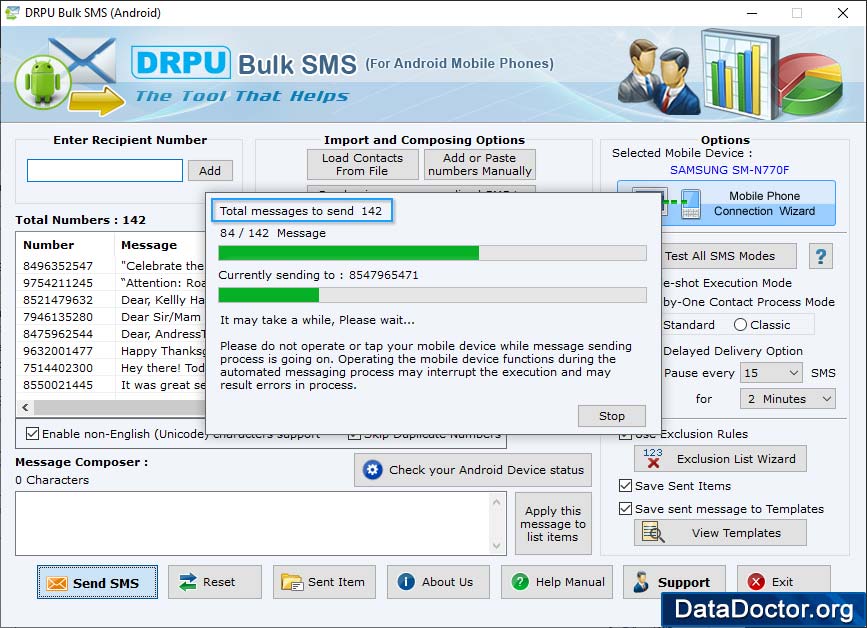This screenshot has height=628, width=867.
Task: Close the DRPU Bulk SMS window
Action: pos(842,13)
